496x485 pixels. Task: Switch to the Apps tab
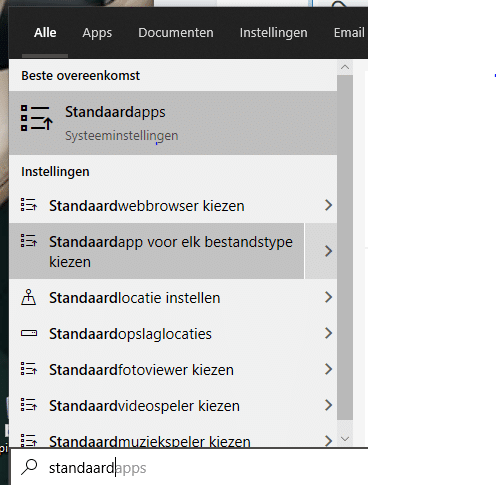[x=97, y=33]
